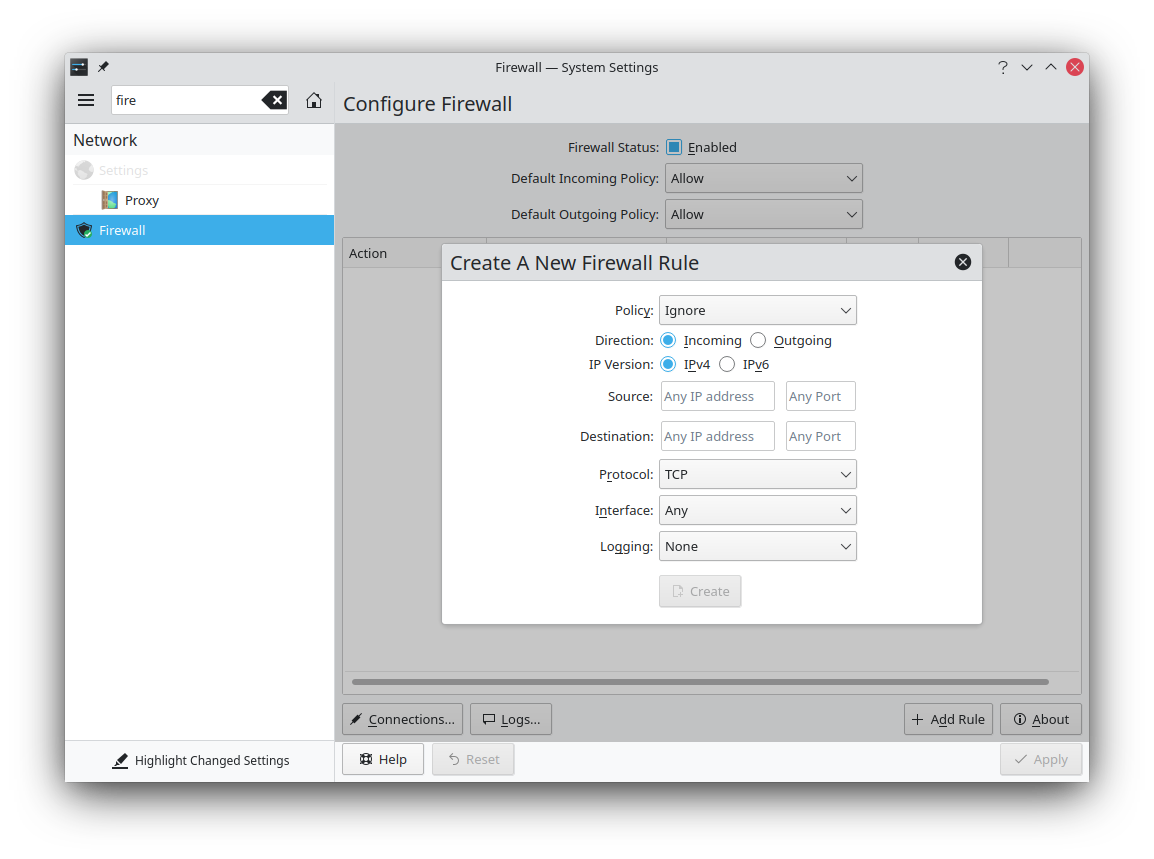The width and height of the screenshot is (1154, 859).
Task: Select the Outgoing direction radio button
Action: tap(758, 340)
